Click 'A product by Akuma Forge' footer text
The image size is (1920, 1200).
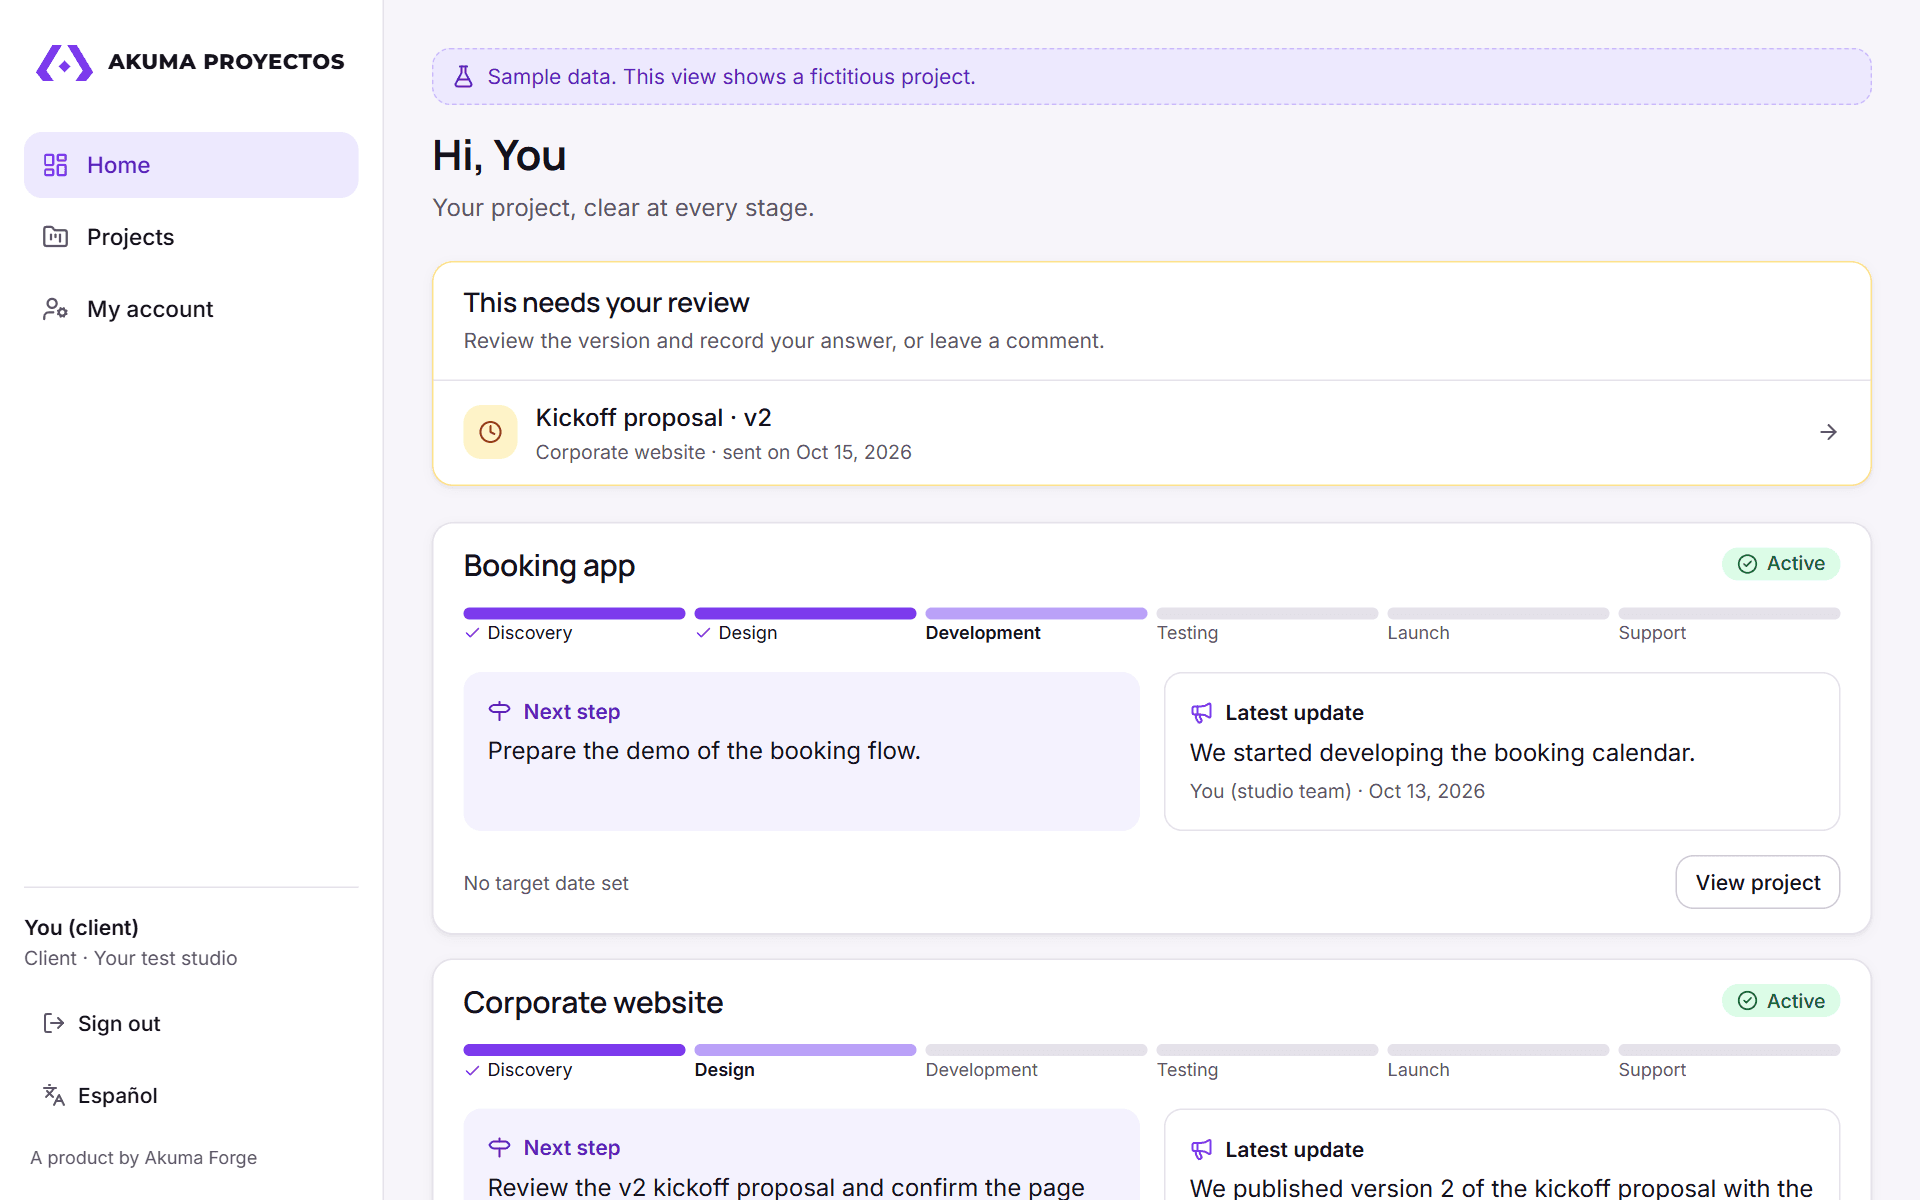pos(143,1157)
